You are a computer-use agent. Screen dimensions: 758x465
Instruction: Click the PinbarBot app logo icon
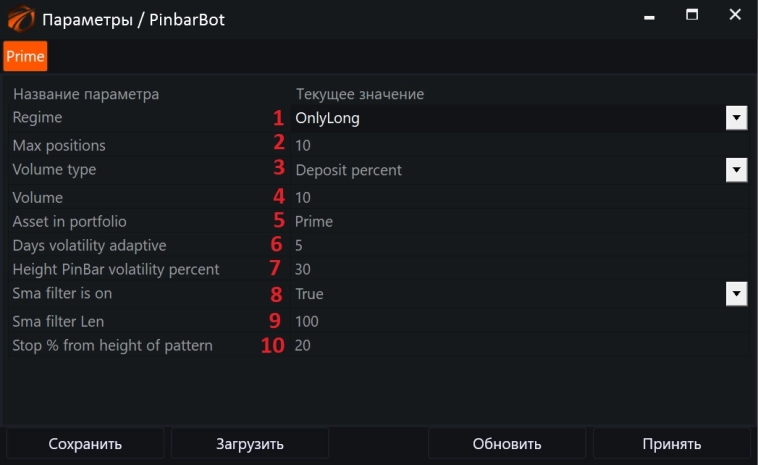20,19
